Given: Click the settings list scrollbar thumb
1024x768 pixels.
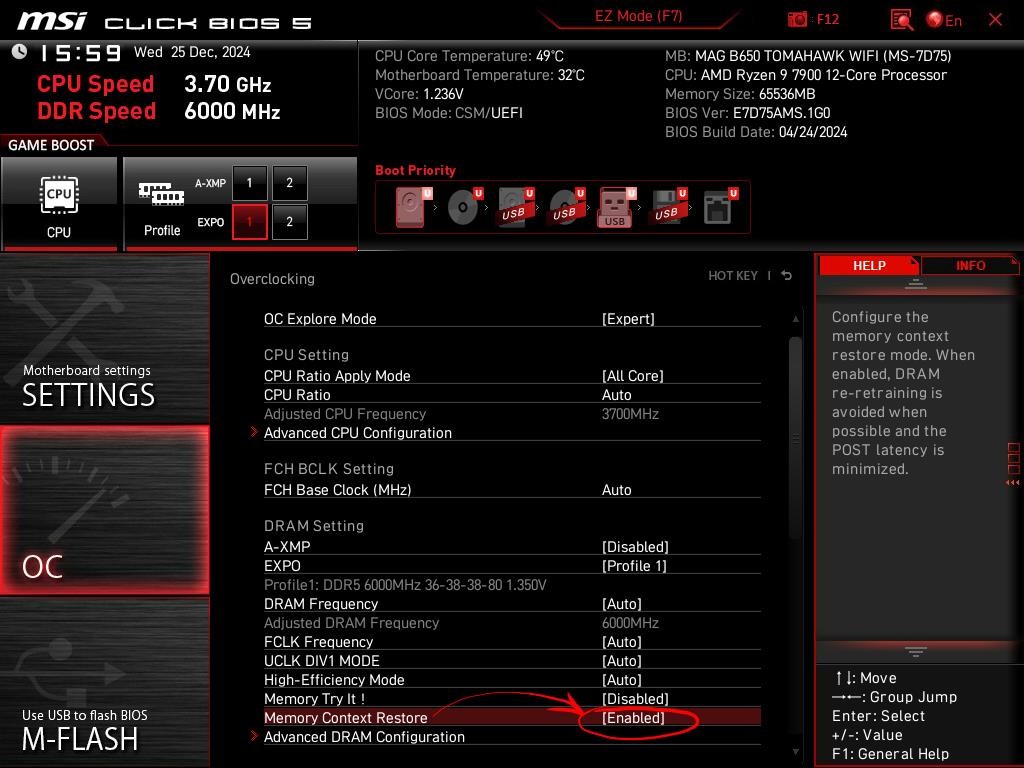Looking at the screenshot, I should [x=795, y=438].
